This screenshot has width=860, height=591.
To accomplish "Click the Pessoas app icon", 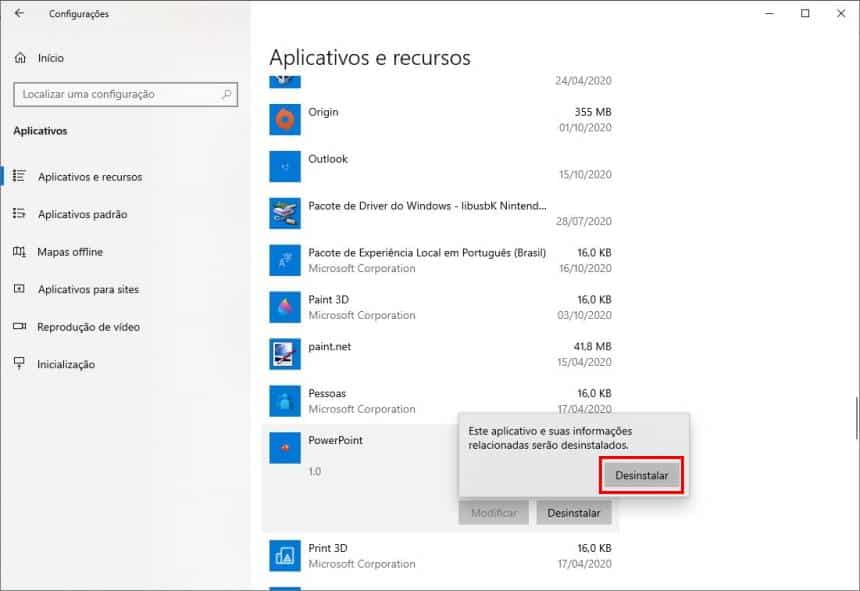I will (285, 401).
